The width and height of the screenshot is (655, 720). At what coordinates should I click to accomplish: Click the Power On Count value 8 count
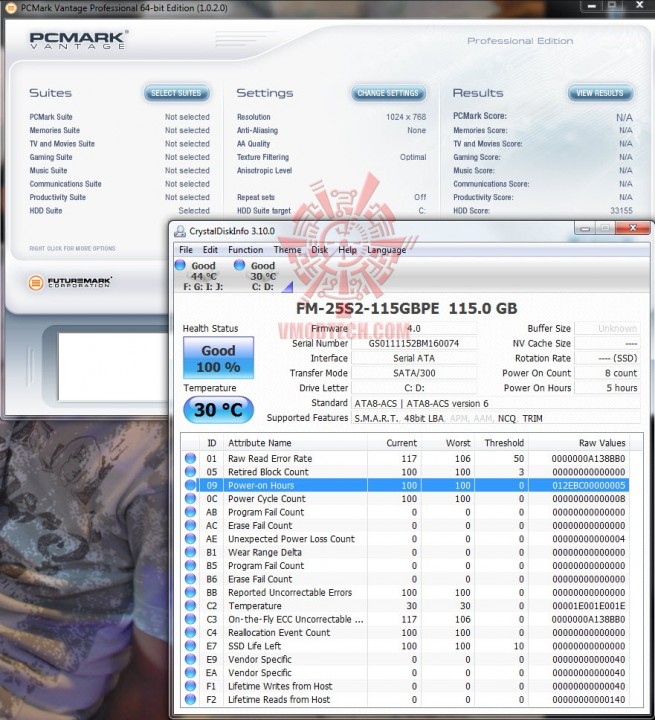pyautogui.click(x=607, y=373)
